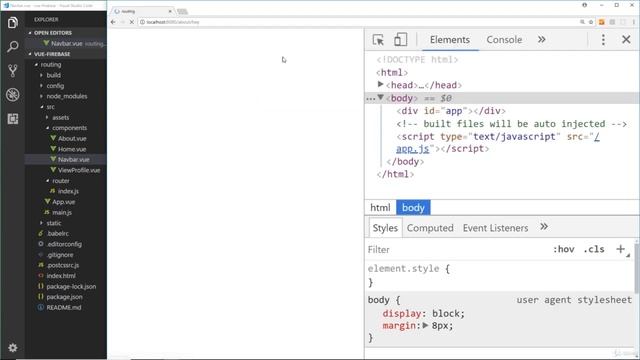Image resolution: width=640 pixels, height=360 pixels.
Task: Click the body breadcrumb
Action: [413, 207]
